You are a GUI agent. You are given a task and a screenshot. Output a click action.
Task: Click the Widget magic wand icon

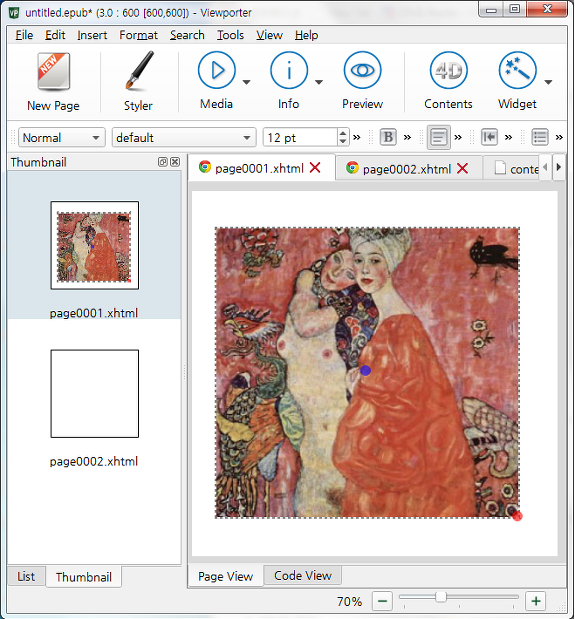pos(517,70)
